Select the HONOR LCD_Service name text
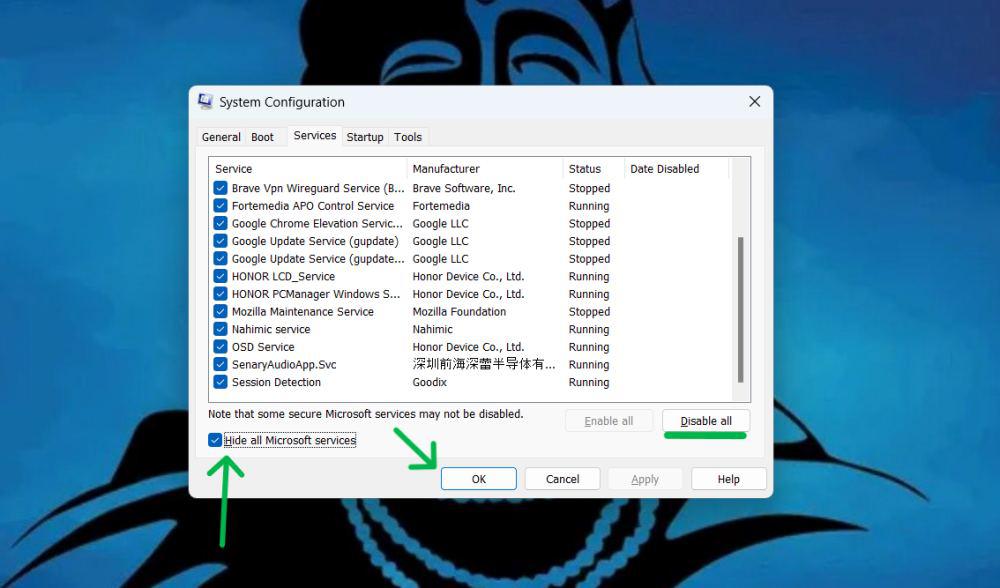Viewport: 1000px width, 588px height. pyautogui.click(x=283, y=276)
